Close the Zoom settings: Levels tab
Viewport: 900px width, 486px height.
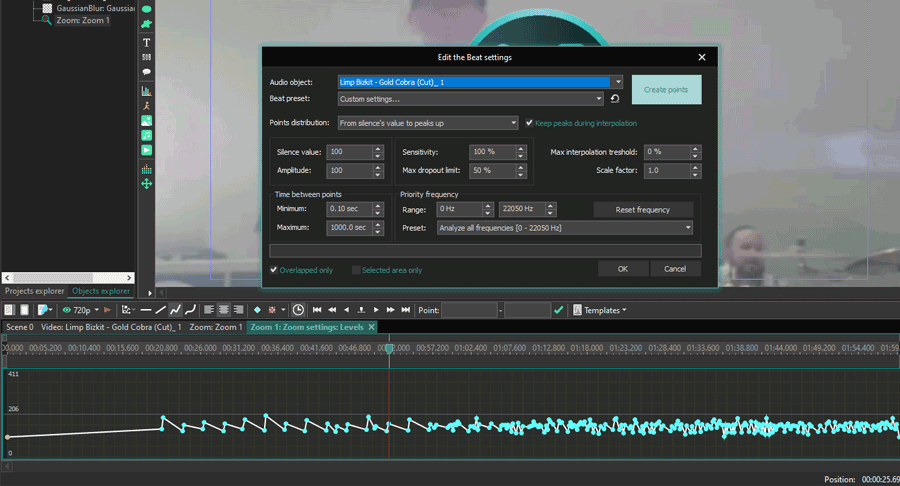pyautogui.click(x=371, y=327)
